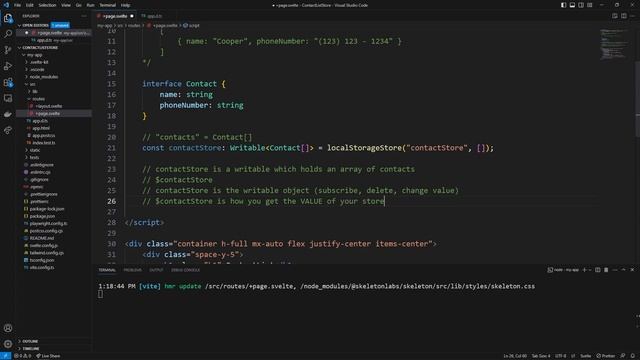640x360 pixels.
Task: Expand the lib folder
Action: tap(34, 91)
